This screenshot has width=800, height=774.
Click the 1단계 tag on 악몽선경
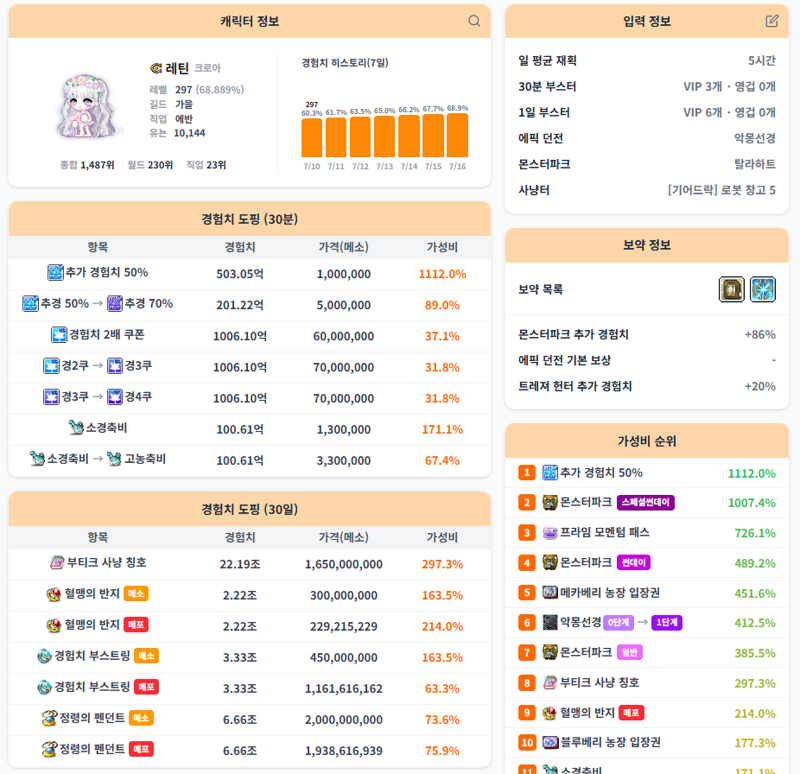tap(666, 622)
